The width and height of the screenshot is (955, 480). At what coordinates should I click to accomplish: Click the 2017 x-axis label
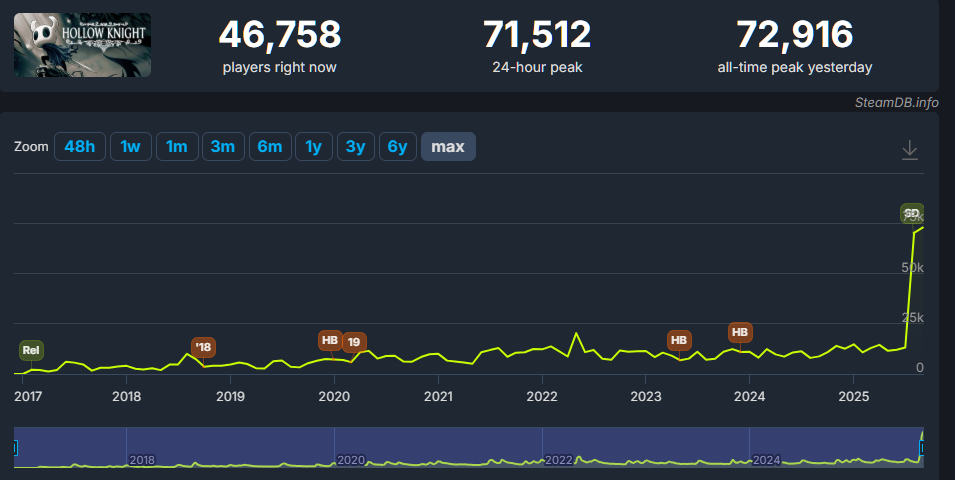[28, 397]
